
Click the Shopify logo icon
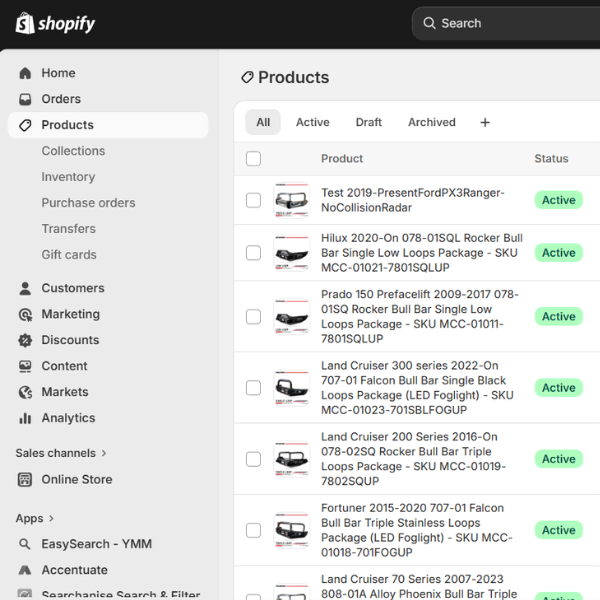pos(24,23)
